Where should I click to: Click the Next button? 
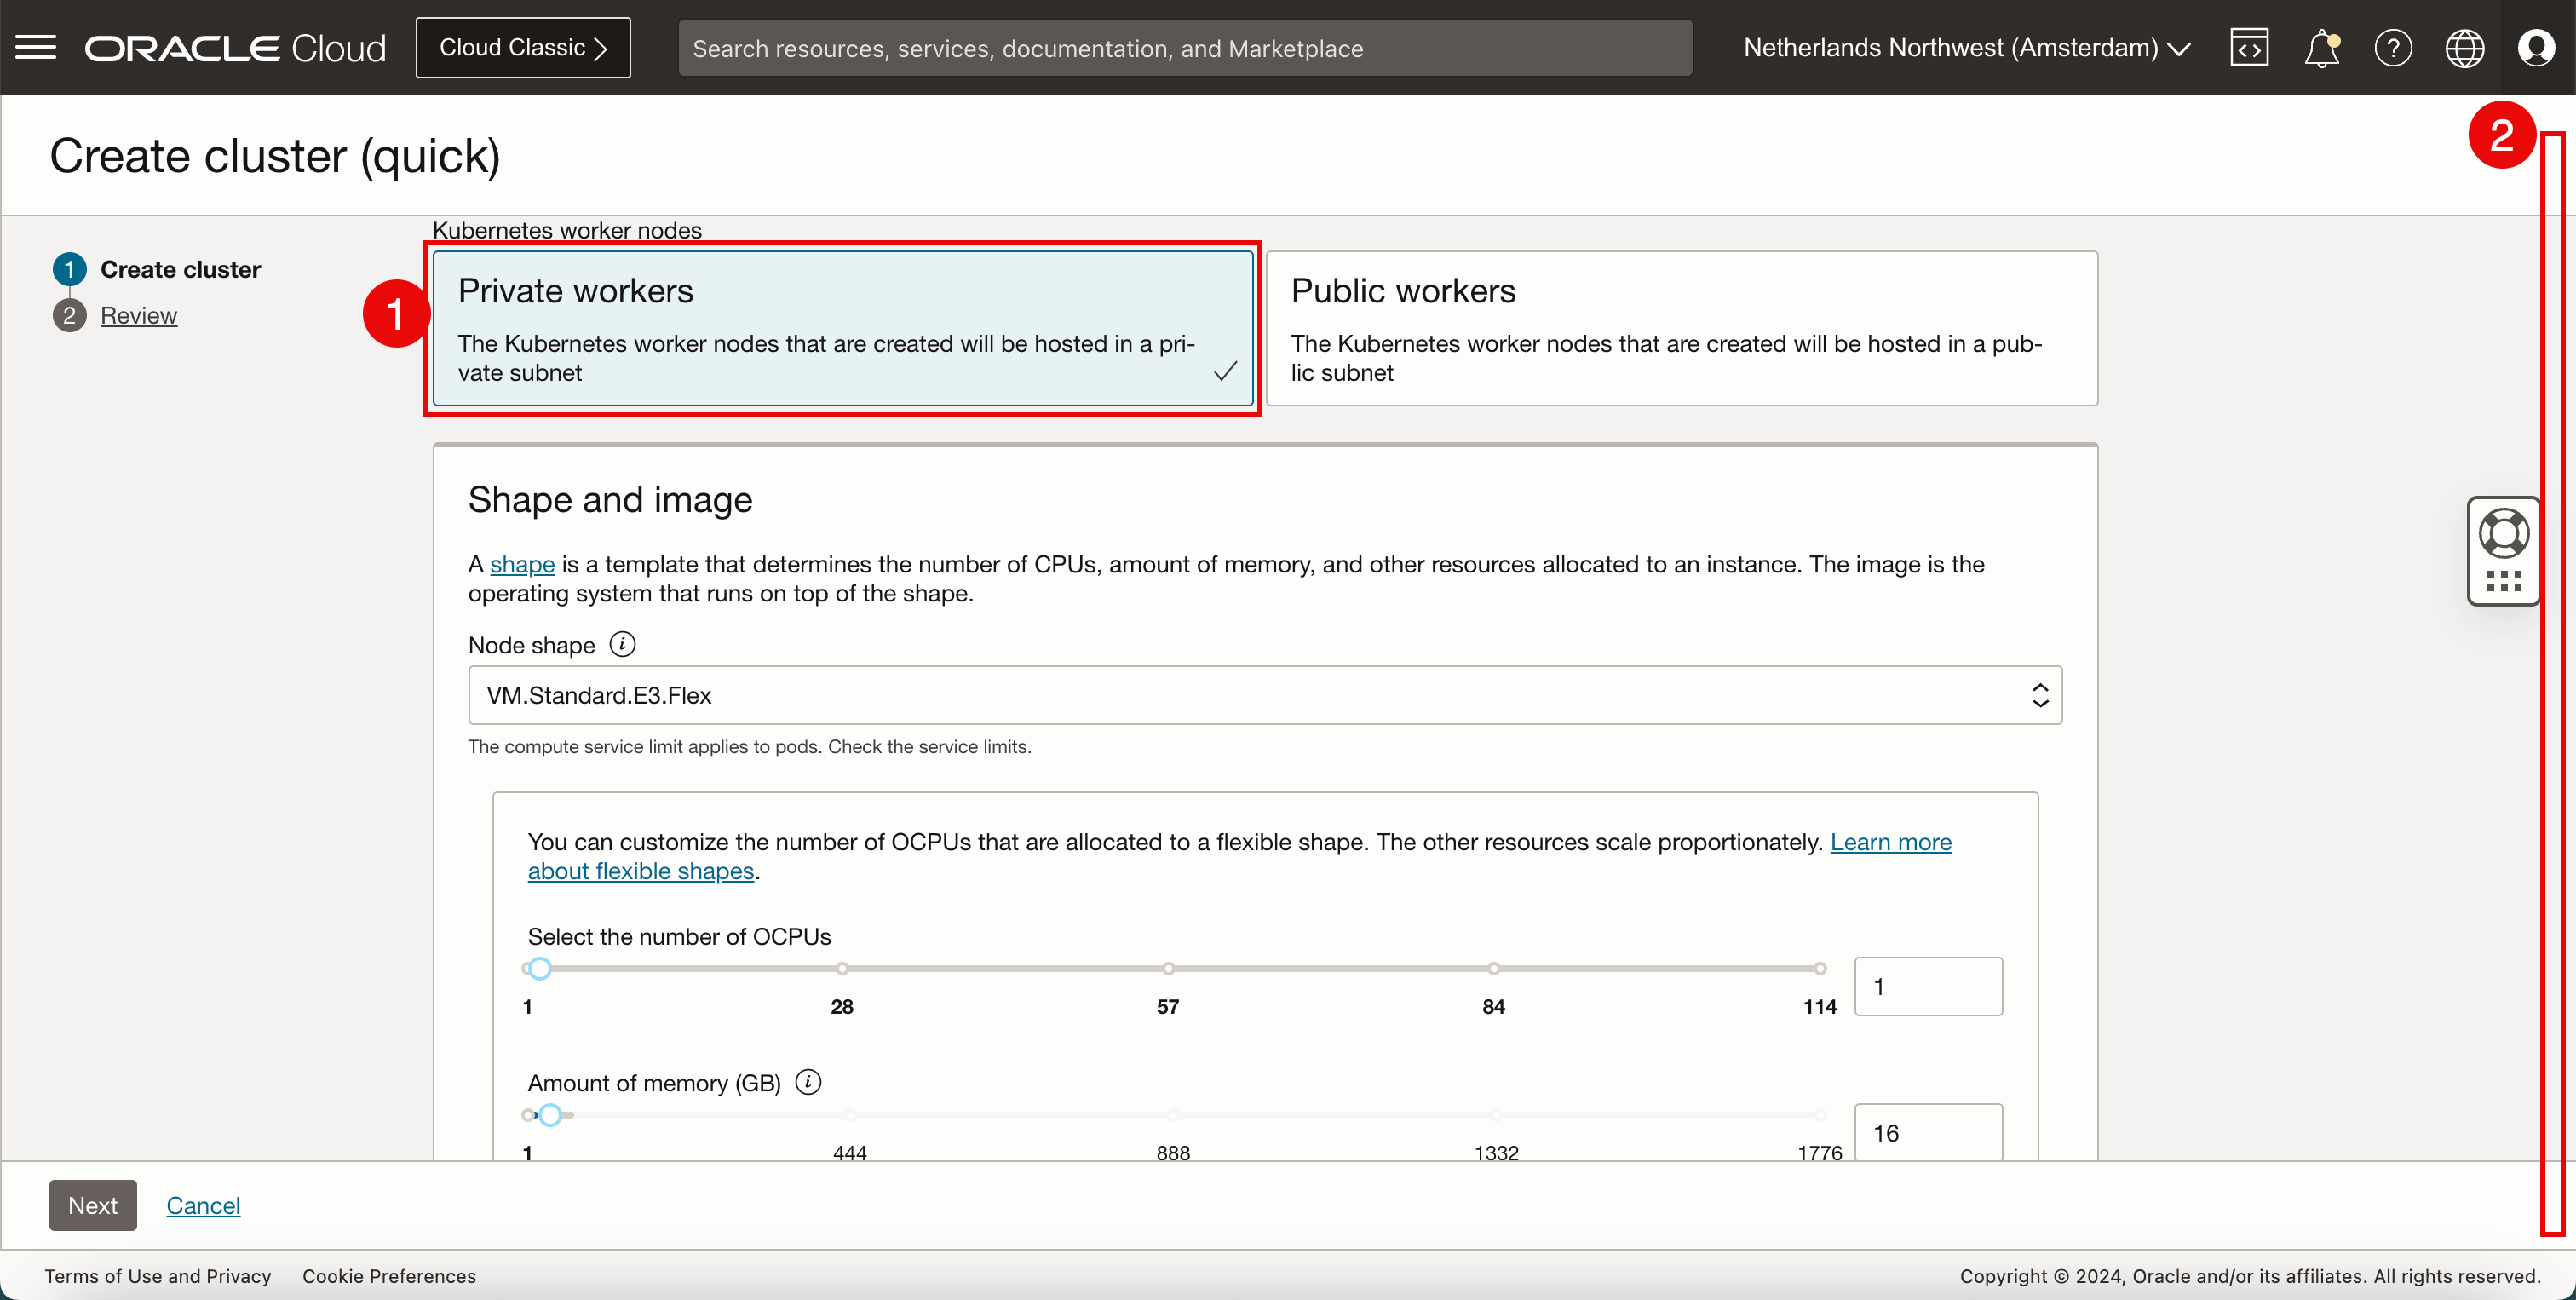point(92,1205)
